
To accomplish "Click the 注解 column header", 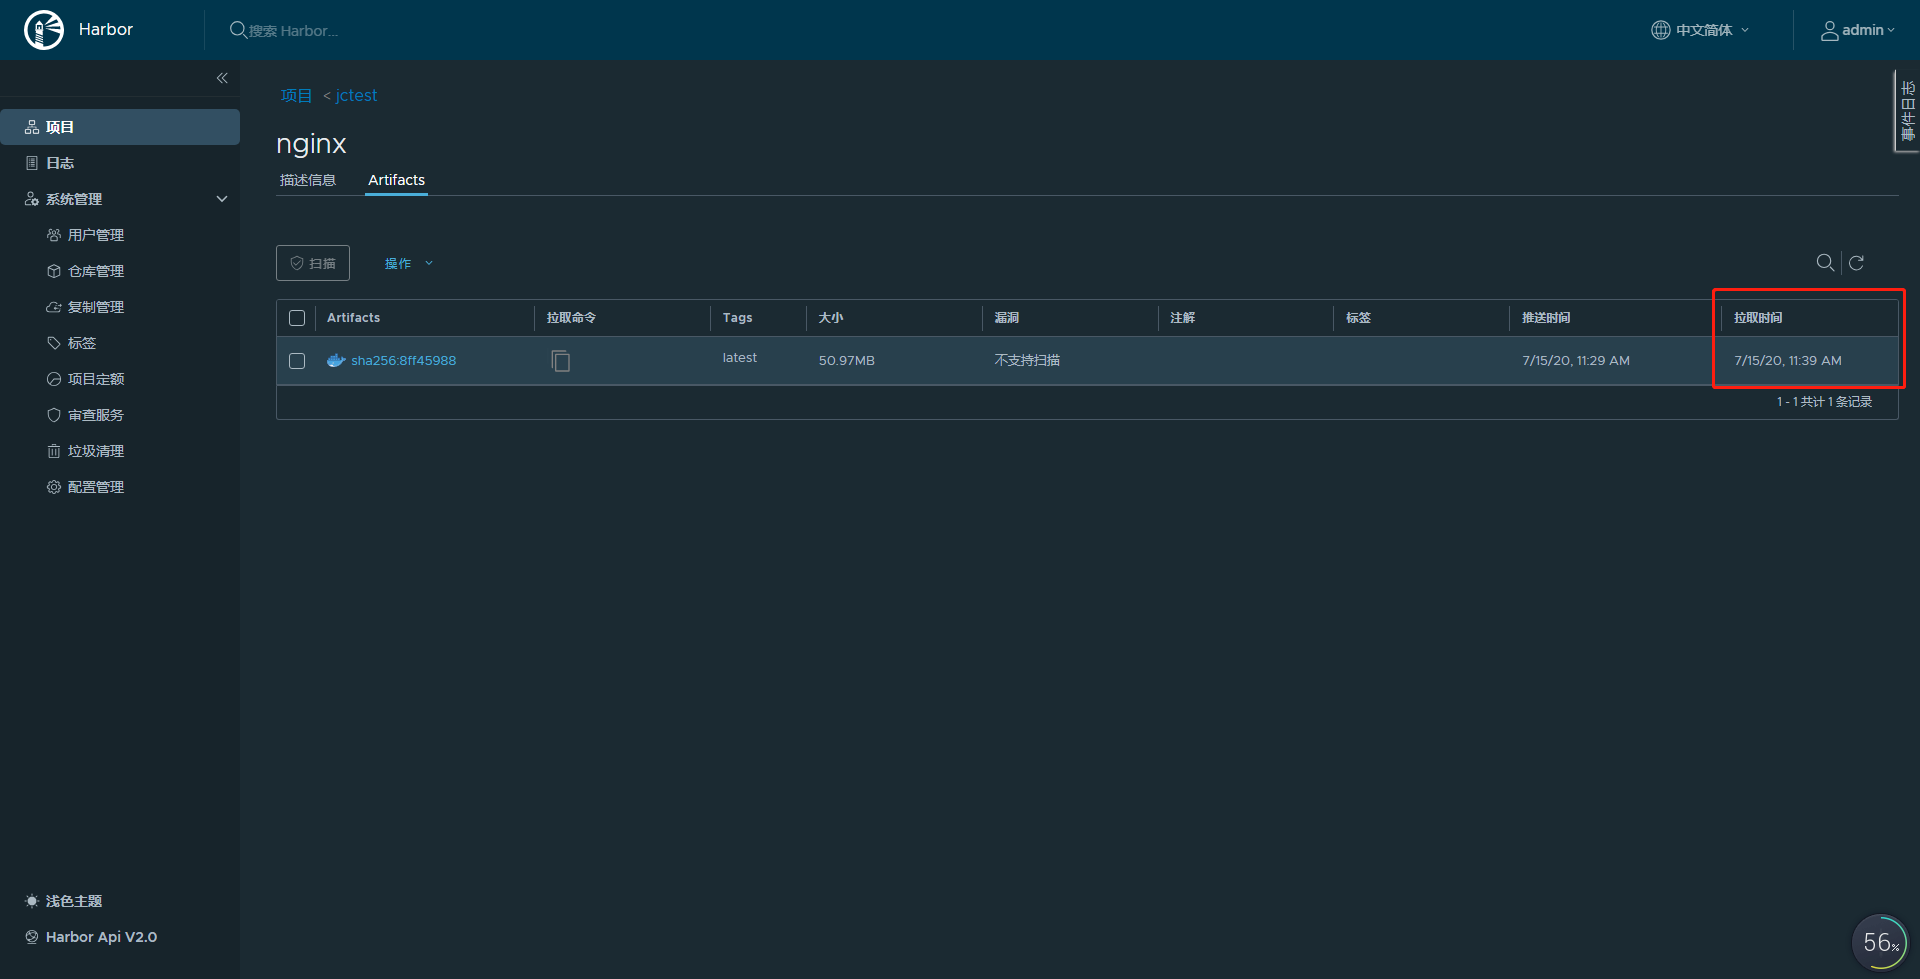I will pyautogui.click(x=1183, y=318).
